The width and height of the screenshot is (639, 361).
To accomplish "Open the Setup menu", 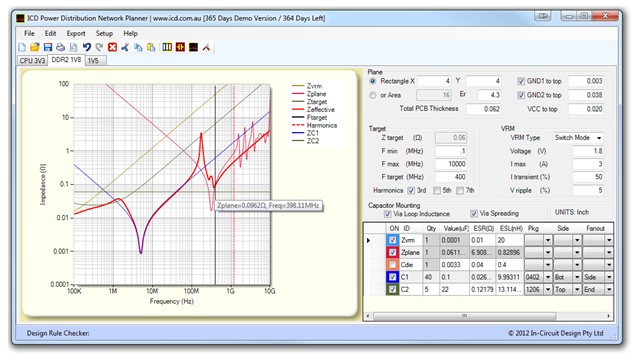I will click(104, 33).
